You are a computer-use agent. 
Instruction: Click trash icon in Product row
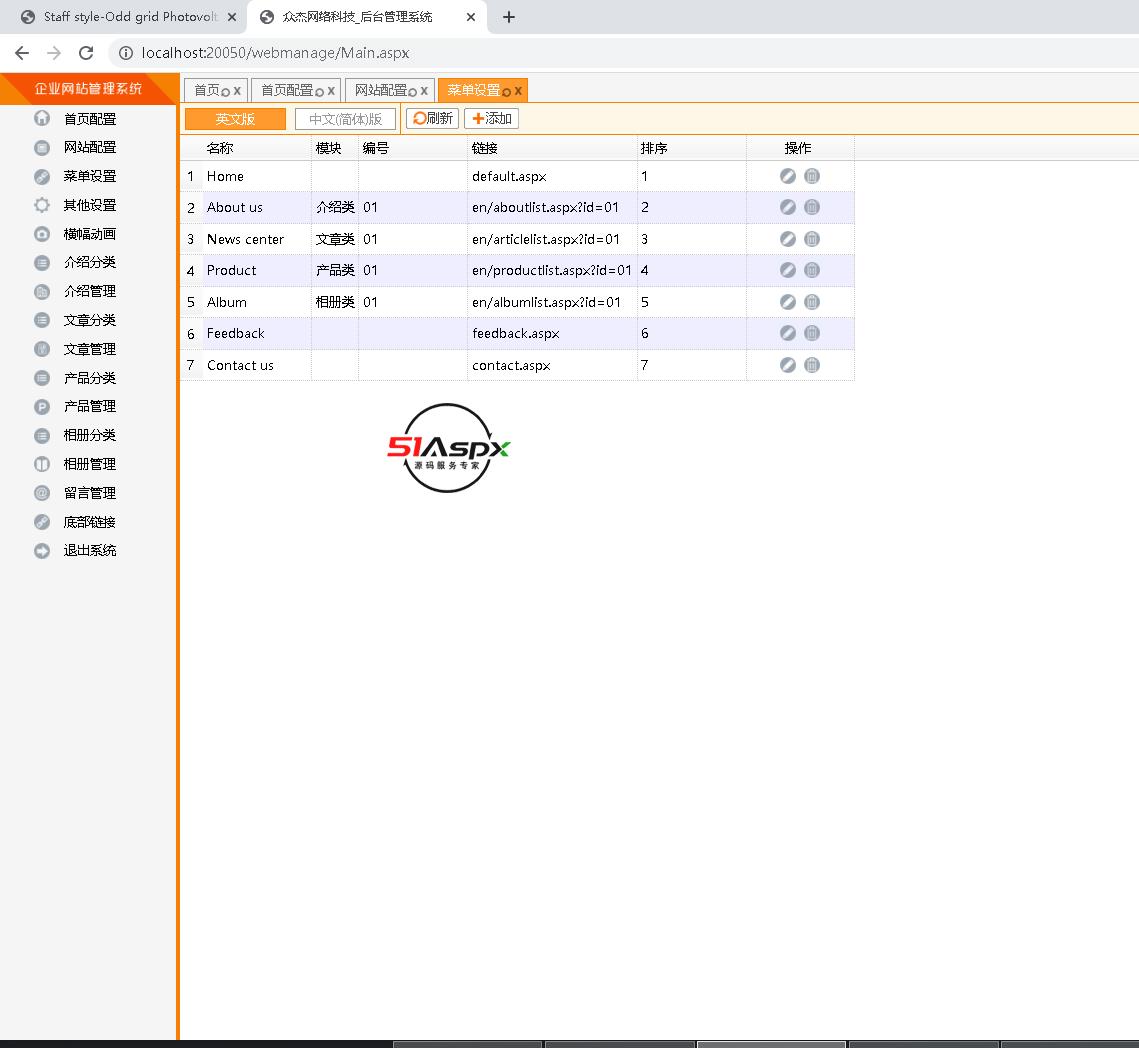(812, 270)
